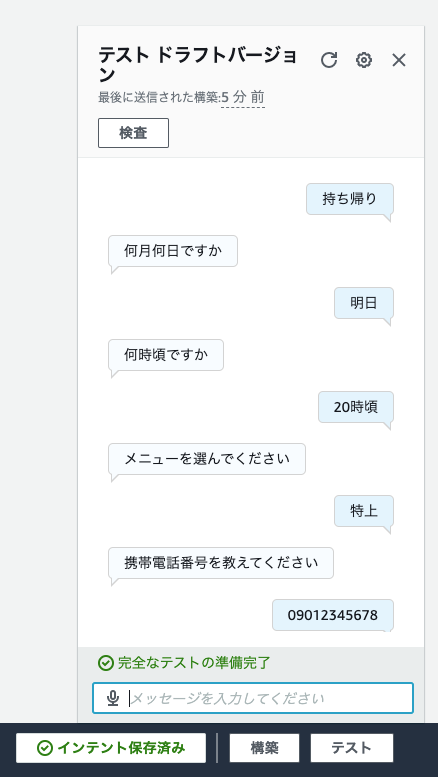This screenshot has width=438, height=777.
Task: Click the テスト button in bottom bar
Action: [352, 748]
